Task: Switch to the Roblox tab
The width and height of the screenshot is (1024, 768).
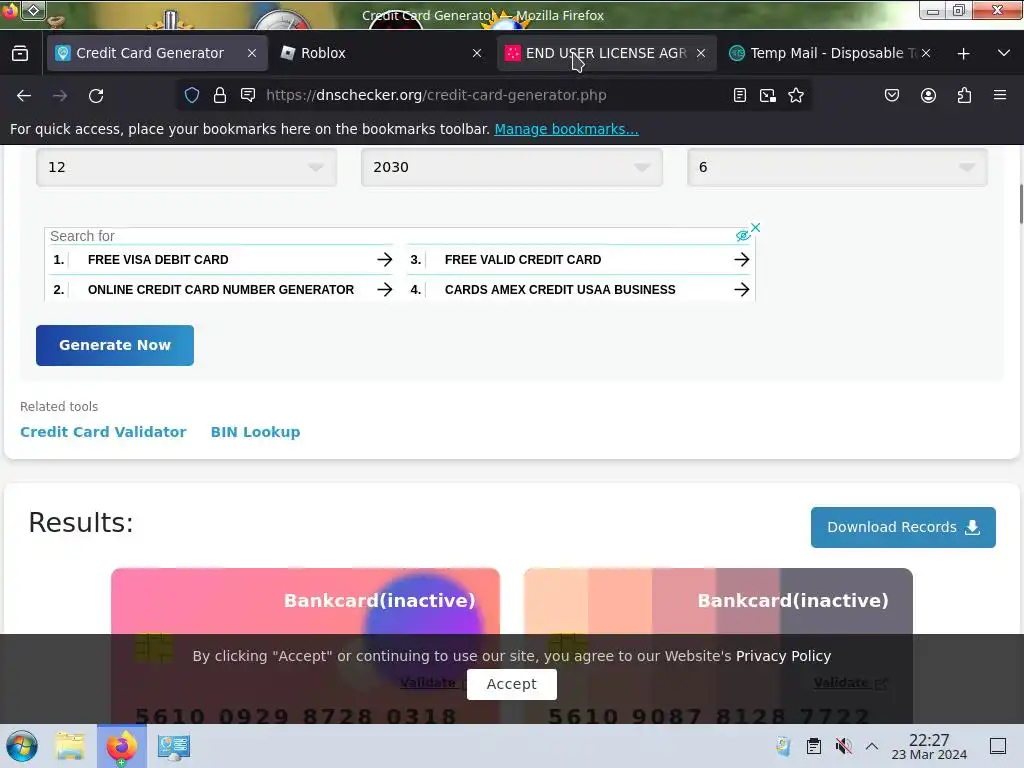Action: (x=382, y=54)
